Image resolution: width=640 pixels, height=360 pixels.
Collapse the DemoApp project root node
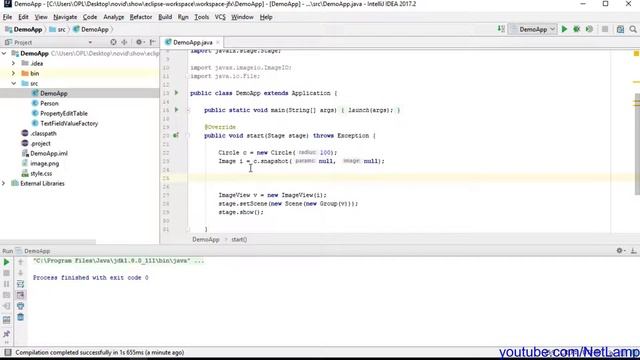(x=4, y=53)
